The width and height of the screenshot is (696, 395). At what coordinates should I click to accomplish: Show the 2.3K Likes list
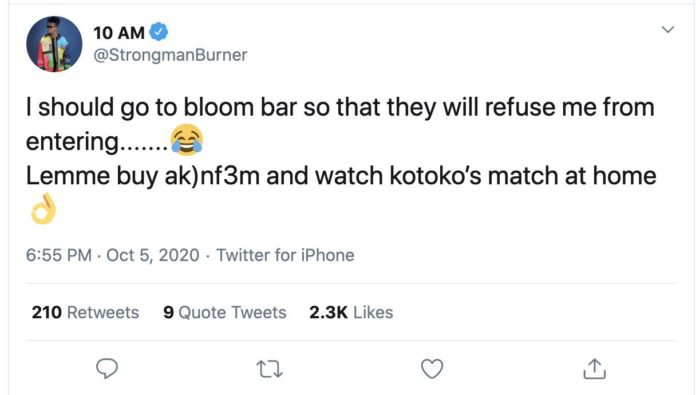click(x=351, y=312)
